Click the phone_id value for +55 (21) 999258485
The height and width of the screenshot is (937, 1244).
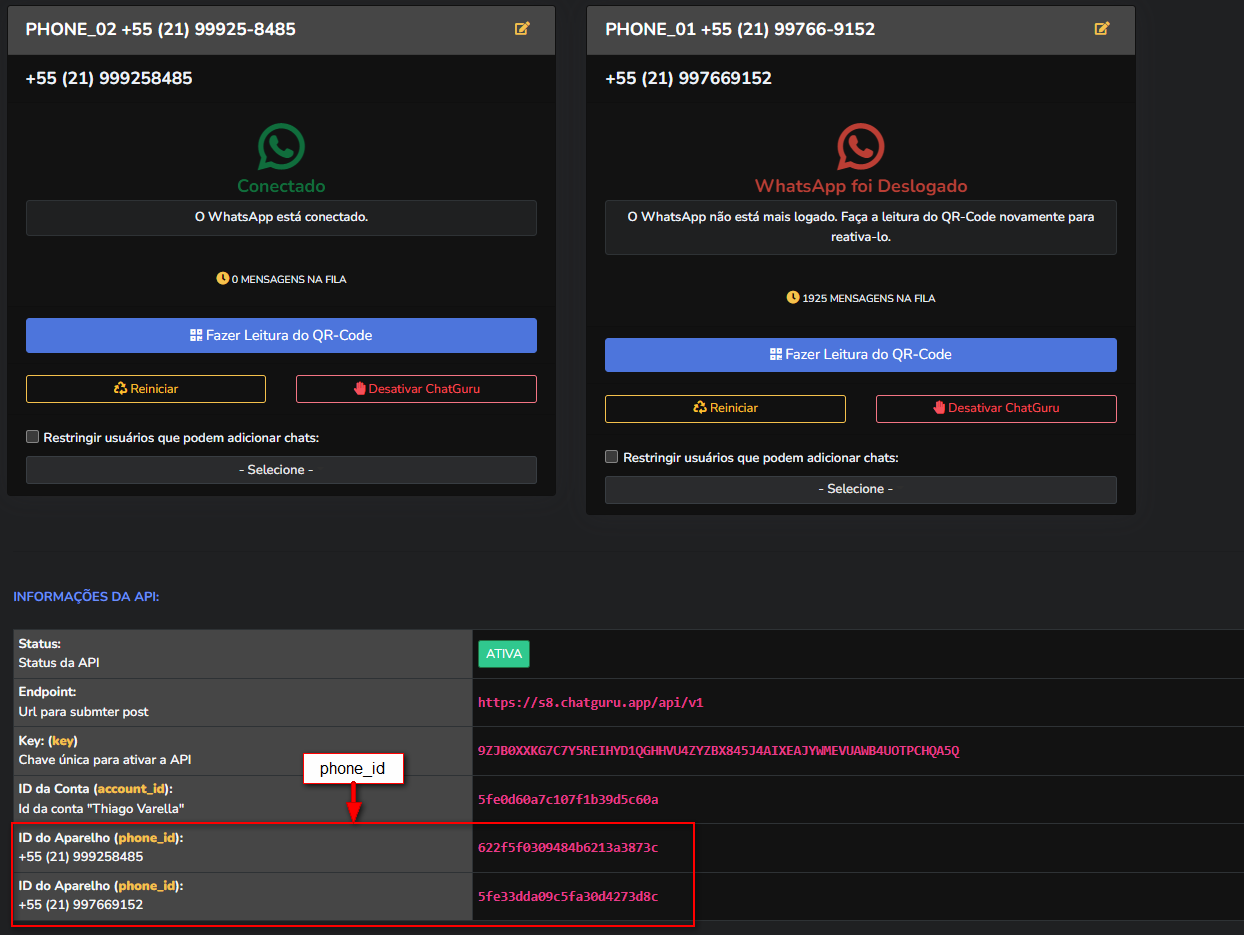pos(567,848)
